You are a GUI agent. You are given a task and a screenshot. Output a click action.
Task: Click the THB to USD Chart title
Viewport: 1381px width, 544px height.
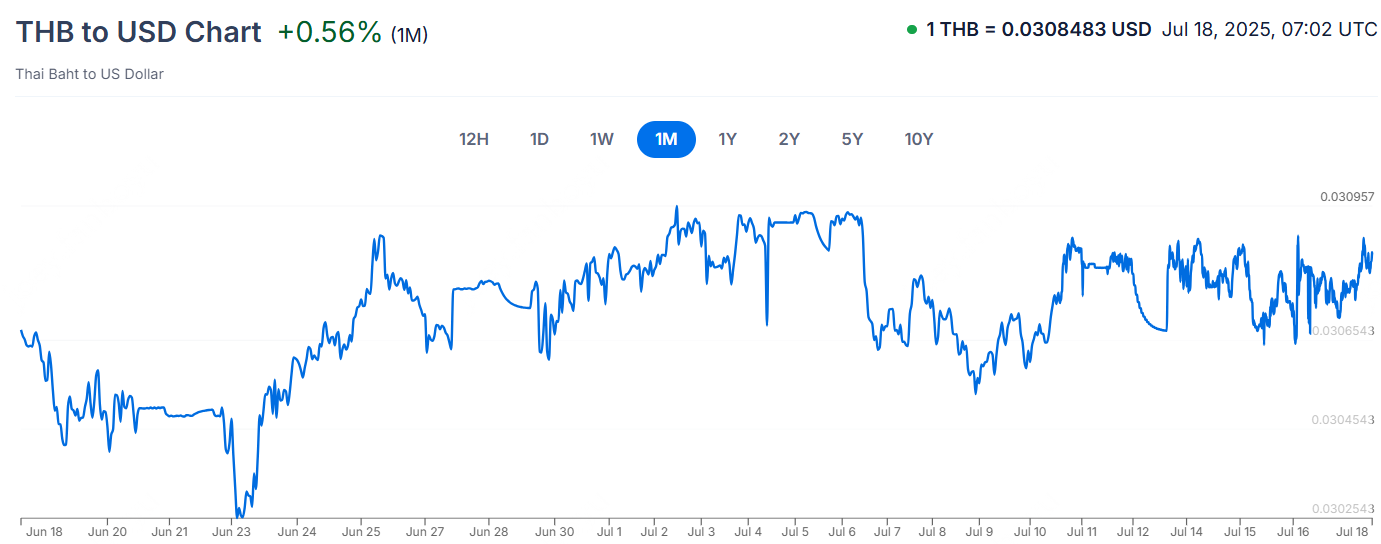pyautogui.click(x=138, y=32)
